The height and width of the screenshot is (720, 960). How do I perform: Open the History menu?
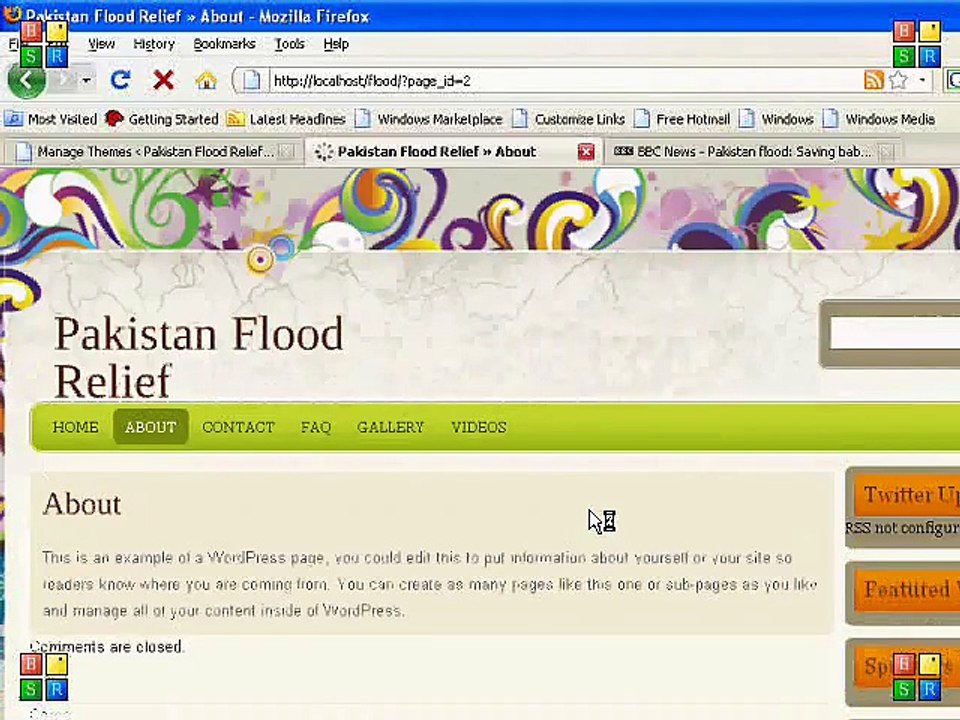point(154,44)
